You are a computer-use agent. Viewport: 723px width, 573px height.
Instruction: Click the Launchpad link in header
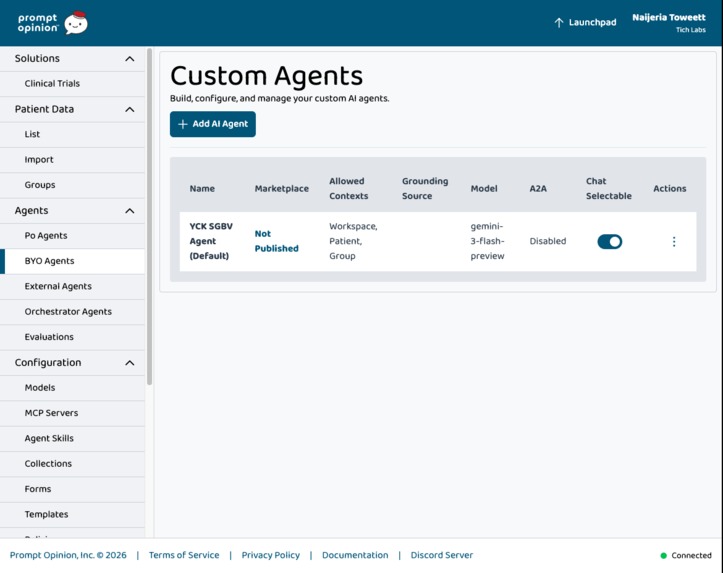[x=585, y=23]
